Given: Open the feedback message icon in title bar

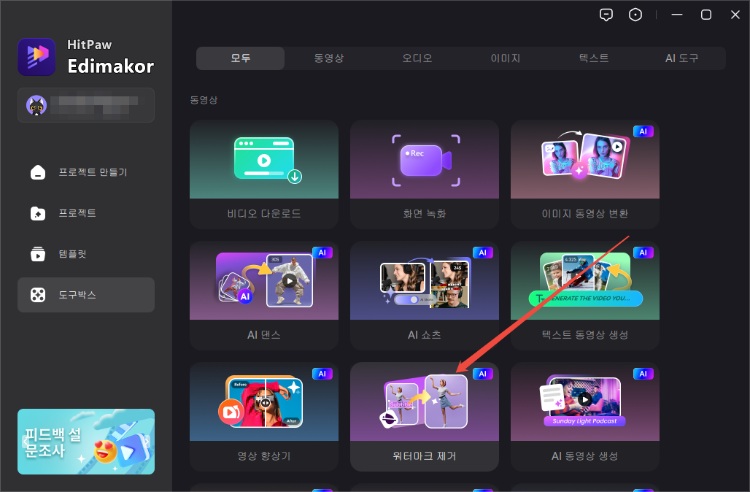Looking at the screenshot, I should click(606, 15).
